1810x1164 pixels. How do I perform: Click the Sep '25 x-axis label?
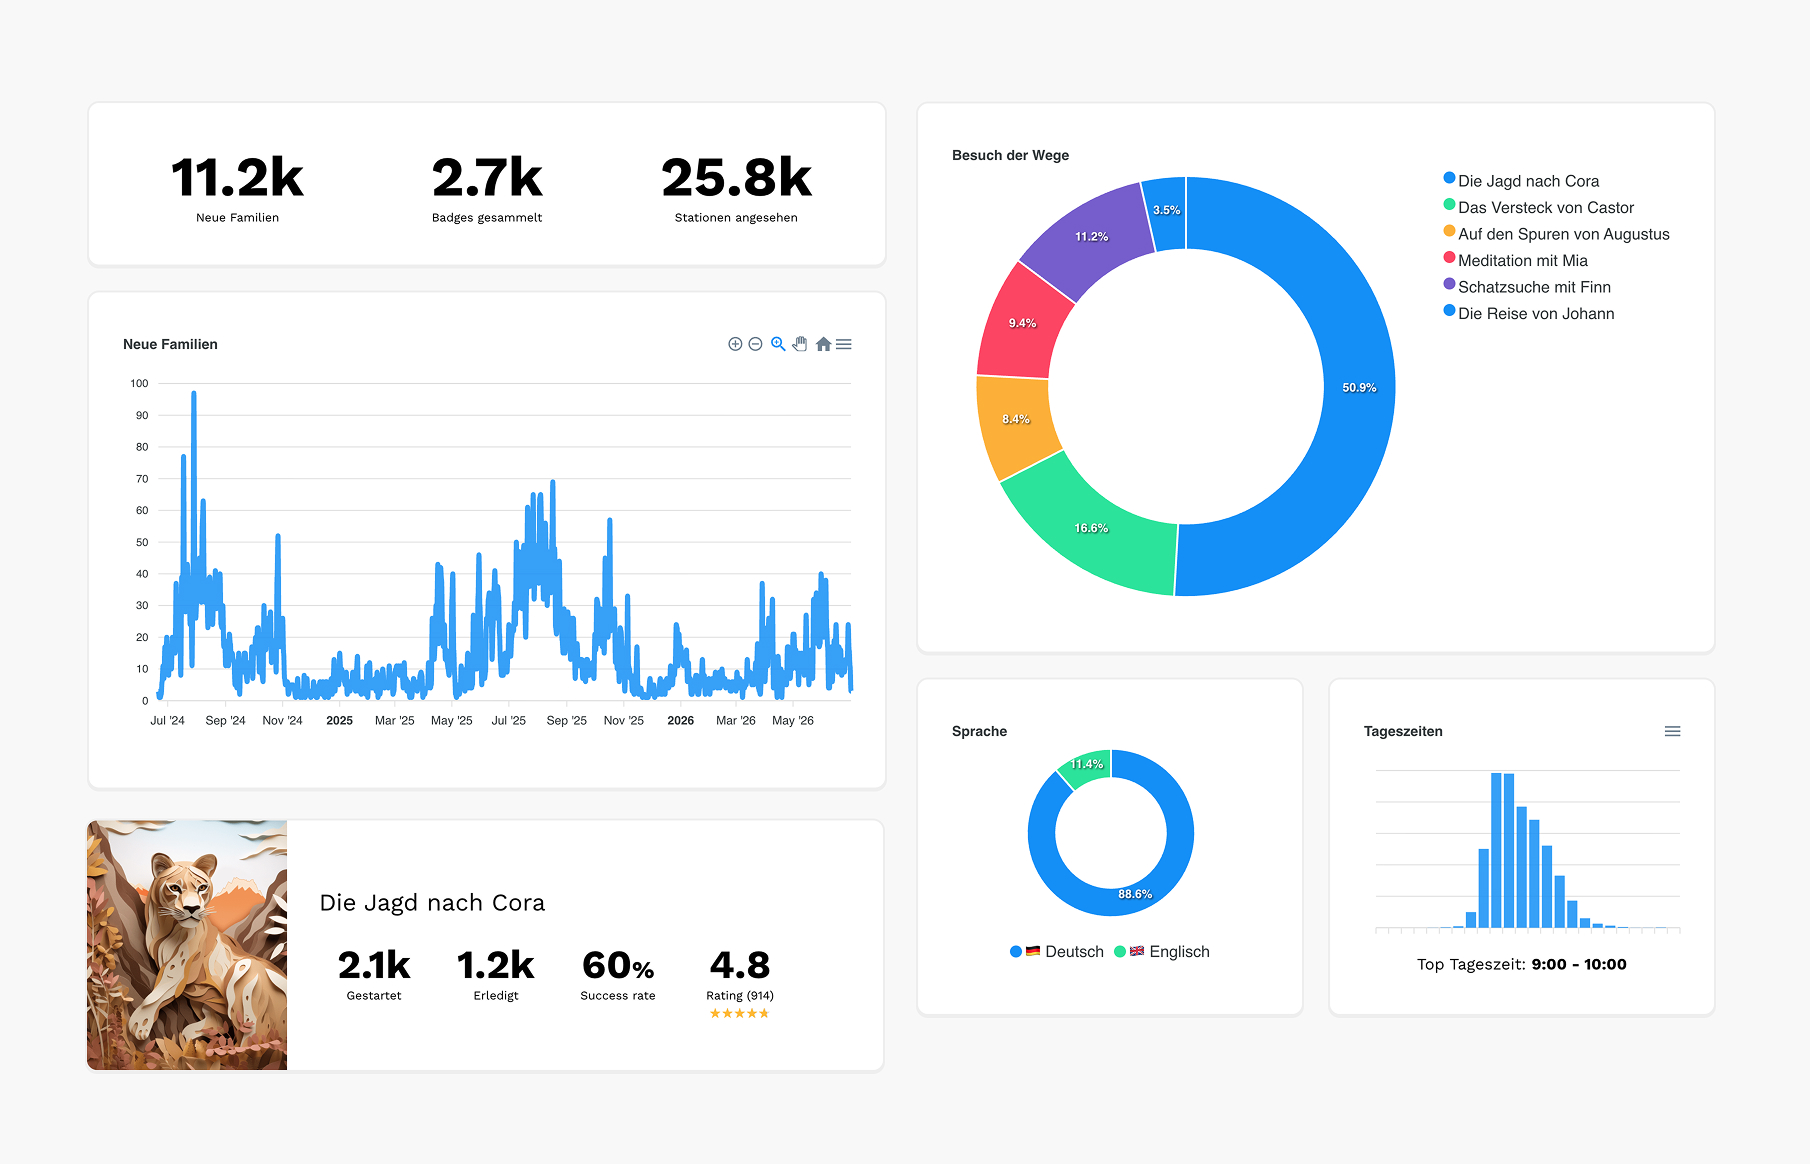pos(566,720)
